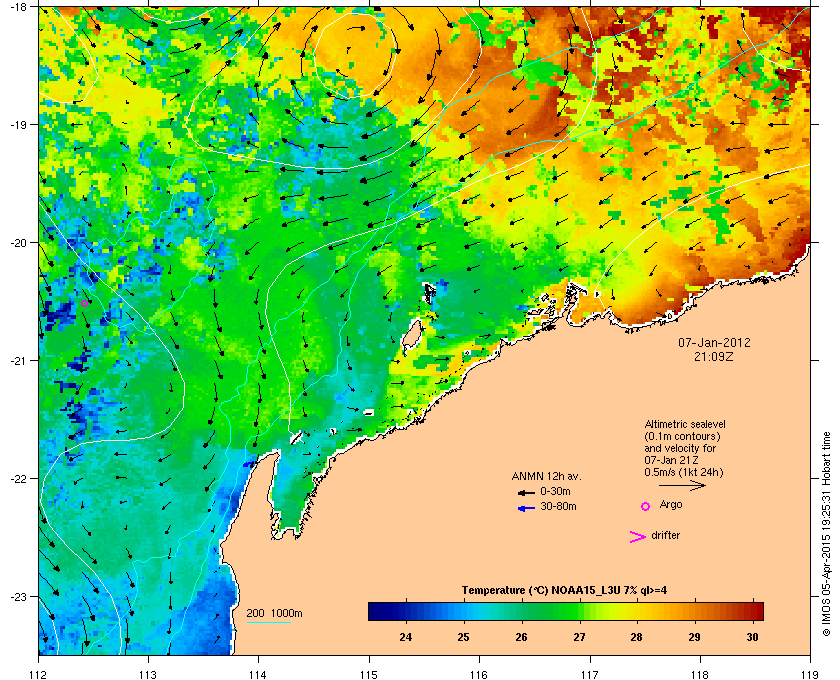Click the '0.5m/s (1kt 24h)' text
The height and width of the screenshot is (680, 840).
coord(684,473)
